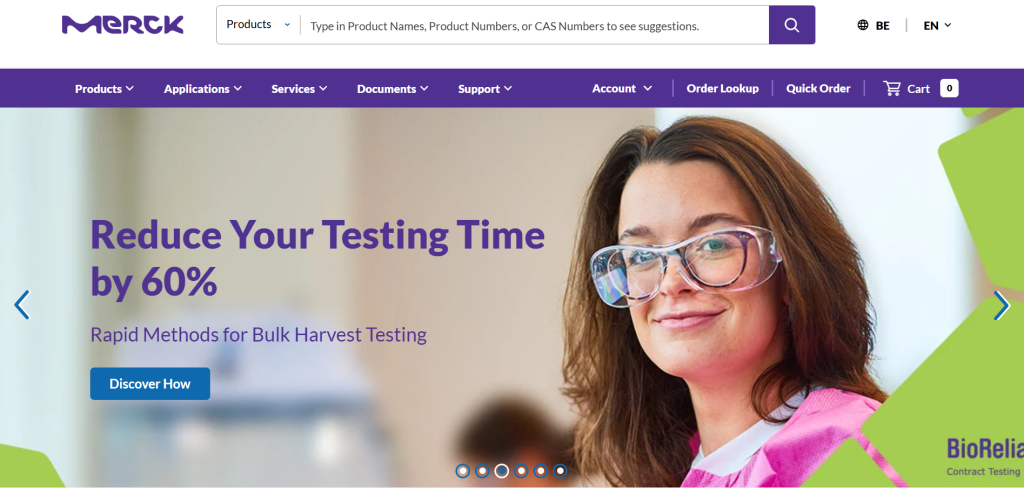
Task: Expand the EN language dropdown
Action: 937,25
